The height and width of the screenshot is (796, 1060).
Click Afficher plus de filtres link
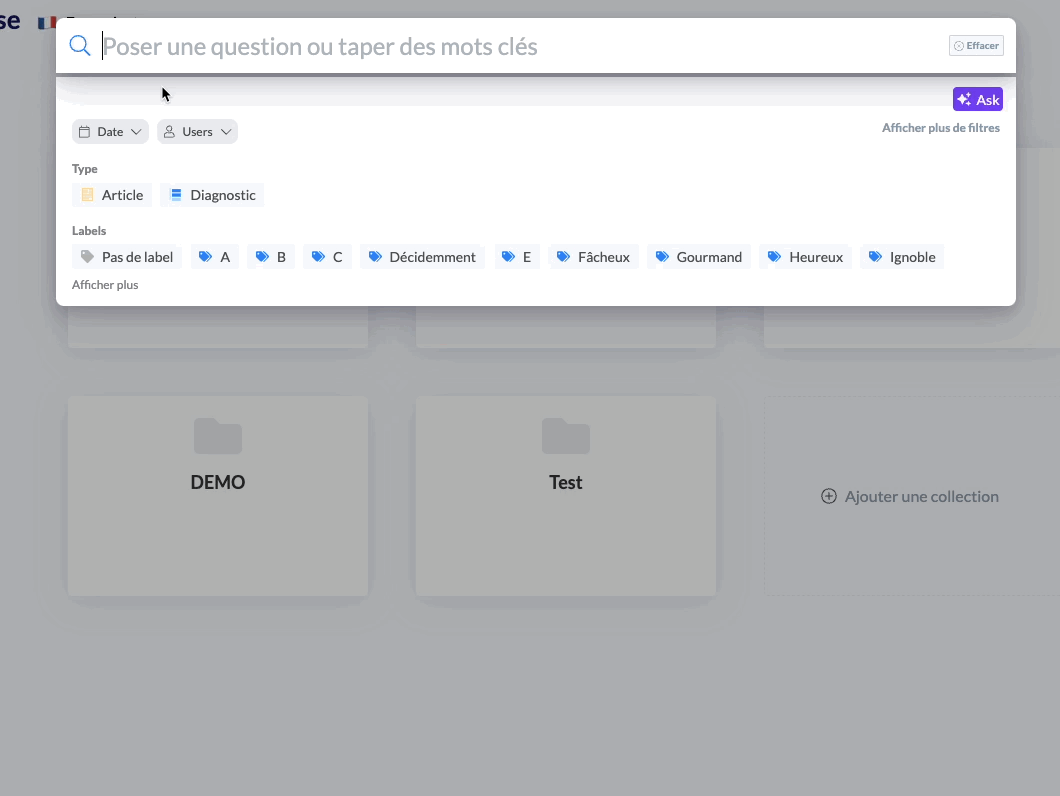click(940, 128)
